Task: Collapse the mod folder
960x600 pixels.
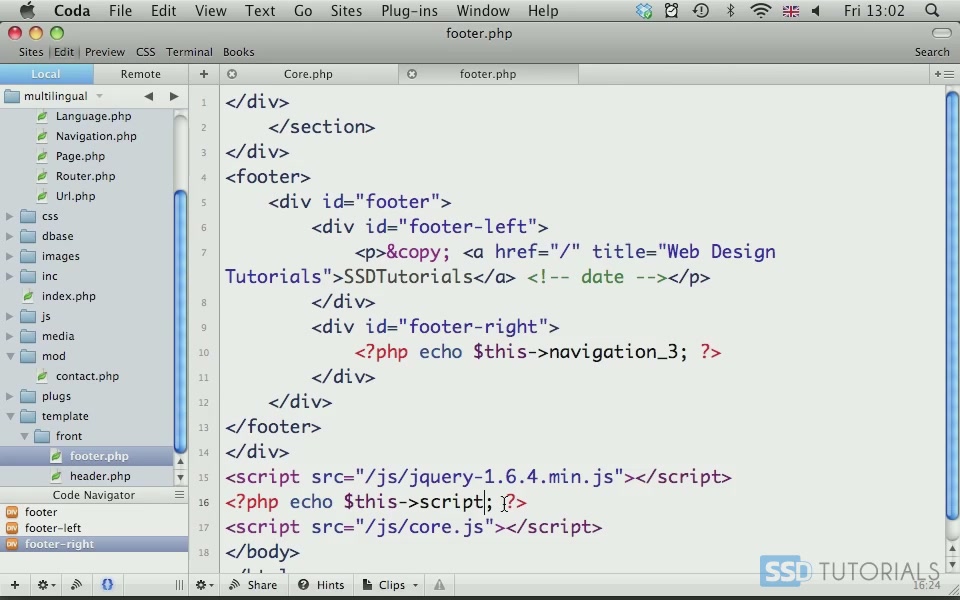Action: pos(10,356)
